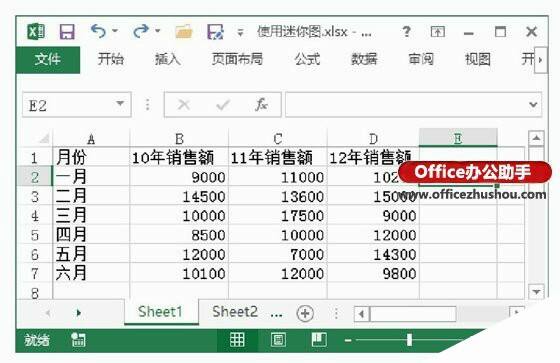Open Insert Function fx dialog

click(x=261, y=104)
